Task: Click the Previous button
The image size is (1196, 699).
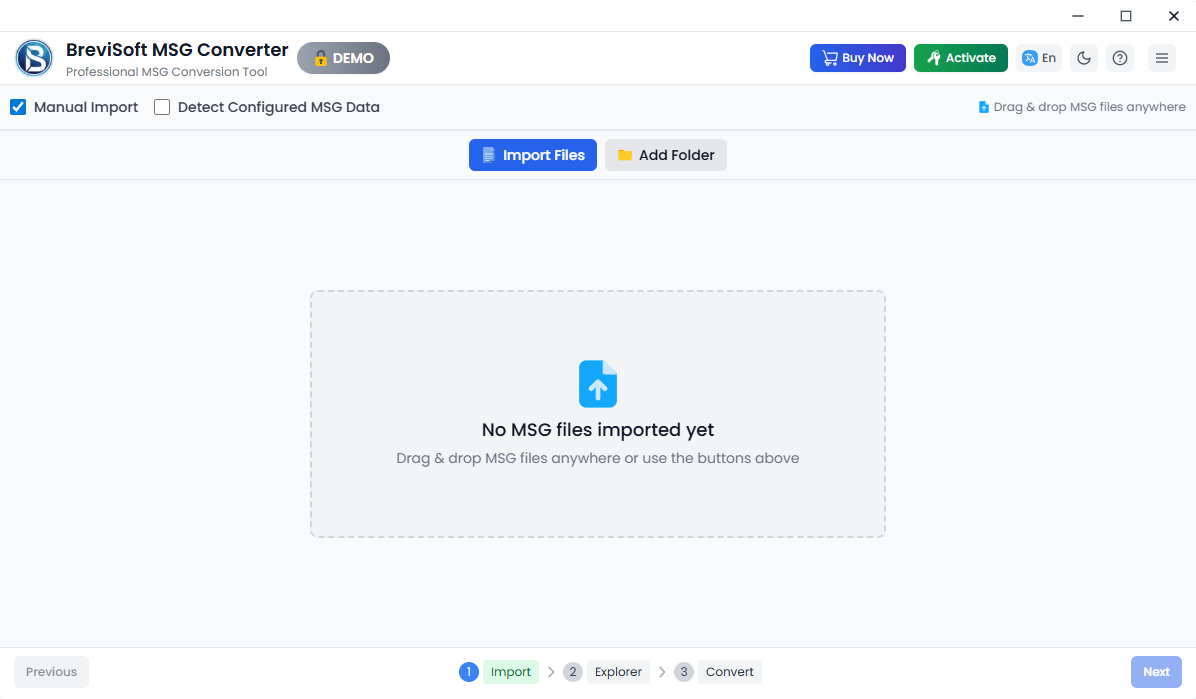Action: pyautogui.click(x=51, y=672)
